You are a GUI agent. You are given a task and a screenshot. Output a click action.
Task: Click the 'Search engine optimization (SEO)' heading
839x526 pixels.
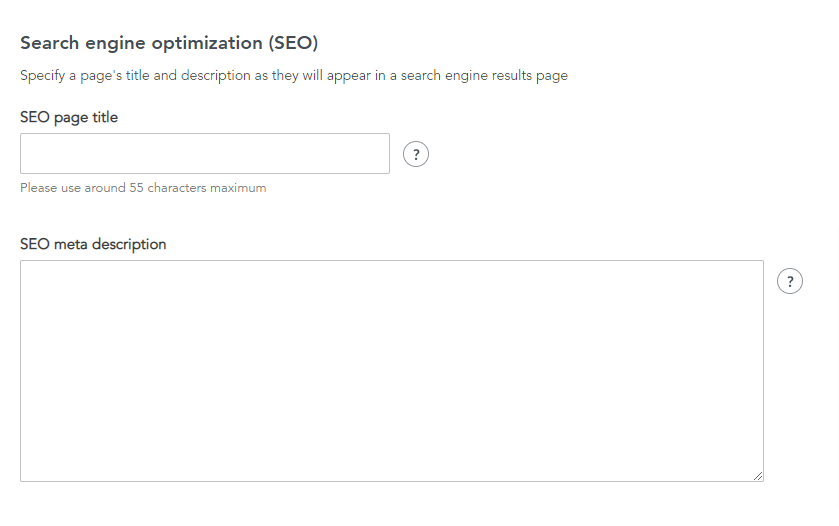[x=169, y=43]
